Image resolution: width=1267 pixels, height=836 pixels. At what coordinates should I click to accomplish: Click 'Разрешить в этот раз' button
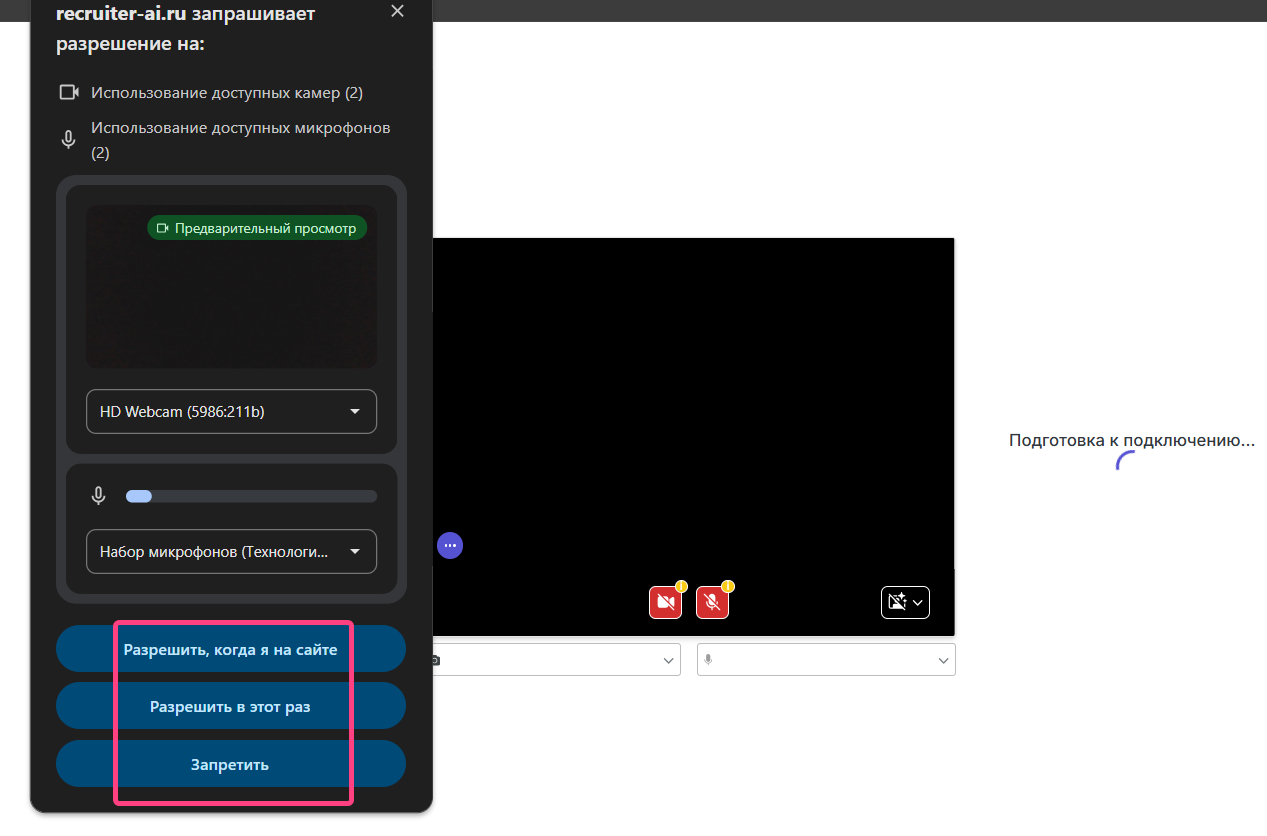coord(231,706)
